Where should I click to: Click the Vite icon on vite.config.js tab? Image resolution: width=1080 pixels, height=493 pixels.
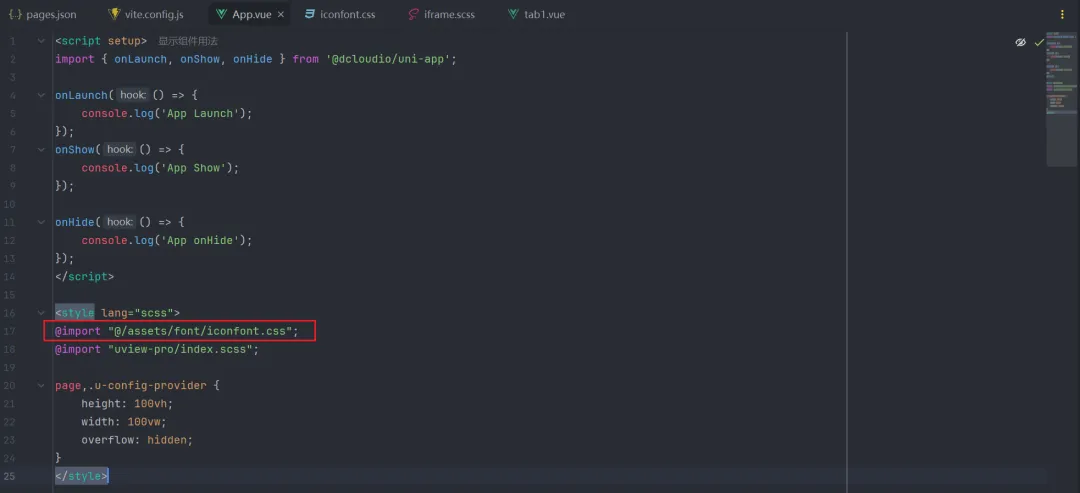(114, 14)
